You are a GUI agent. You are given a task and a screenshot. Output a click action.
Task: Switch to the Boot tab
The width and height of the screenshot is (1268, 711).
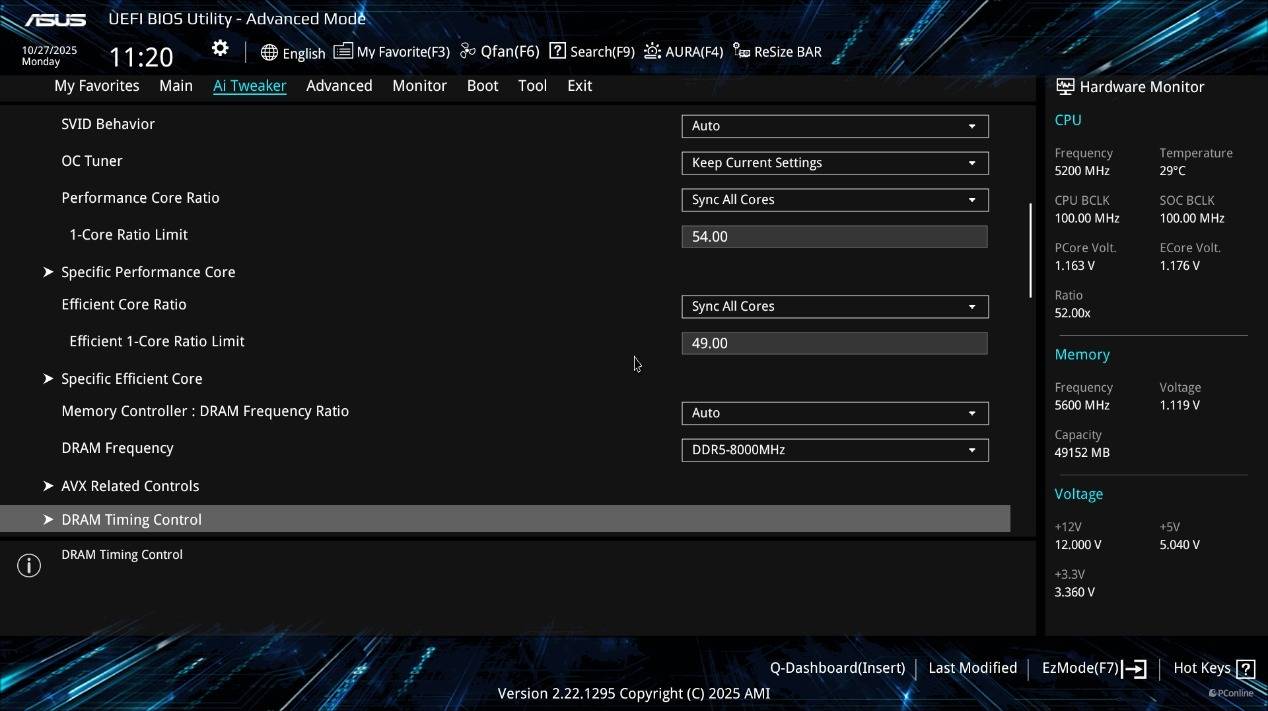482,86
